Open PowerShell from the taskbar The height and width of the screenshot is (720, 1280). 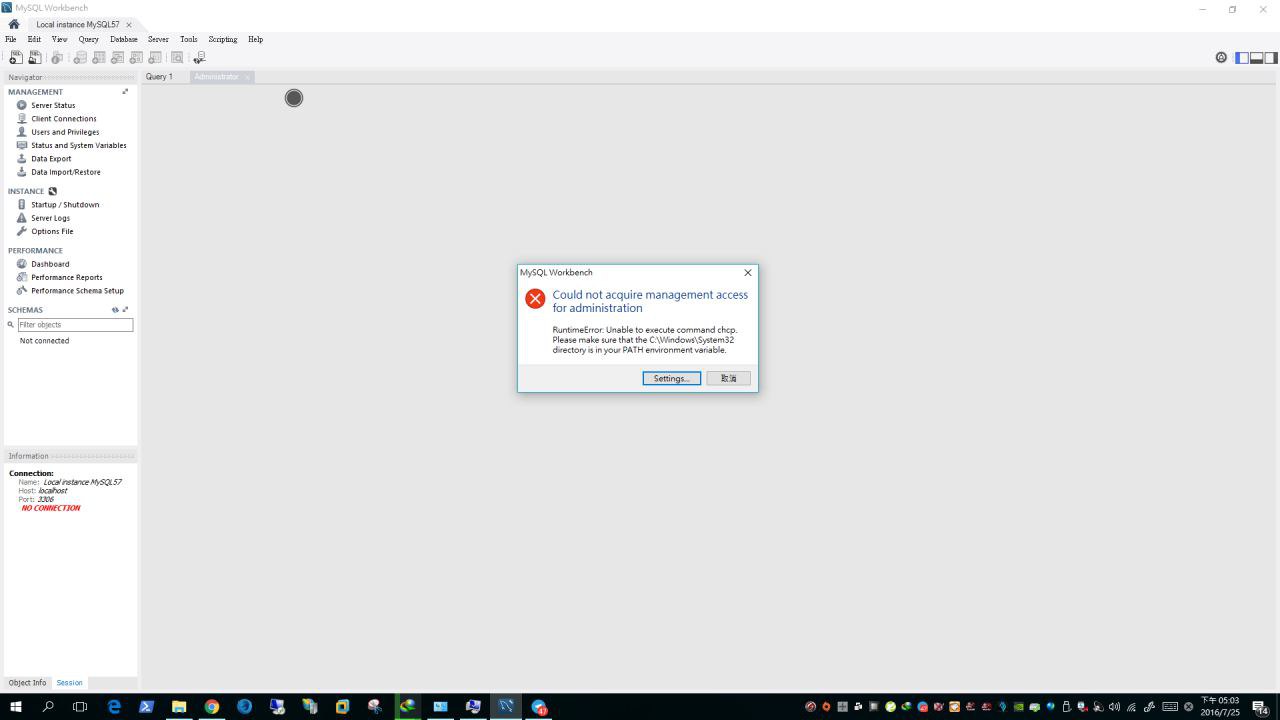146,707
